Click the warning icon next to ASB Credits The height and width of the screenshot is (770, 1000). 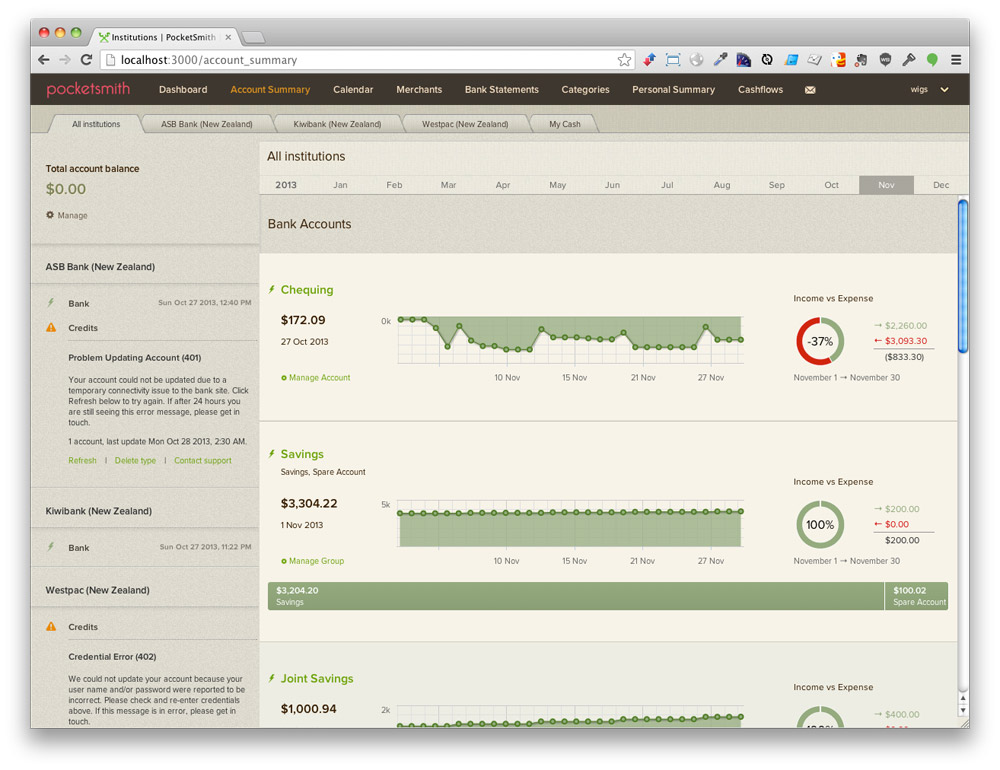pos(51,328)
